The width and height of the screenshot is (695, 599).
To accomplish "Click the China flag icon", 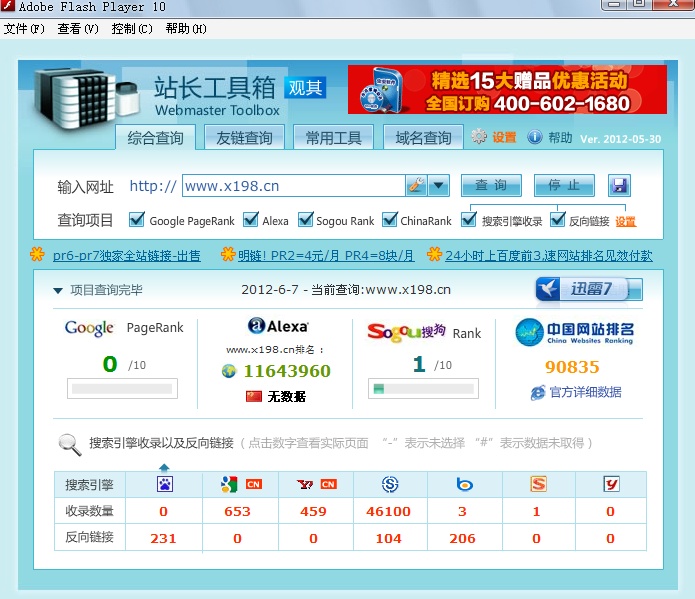I will point(254,396).
